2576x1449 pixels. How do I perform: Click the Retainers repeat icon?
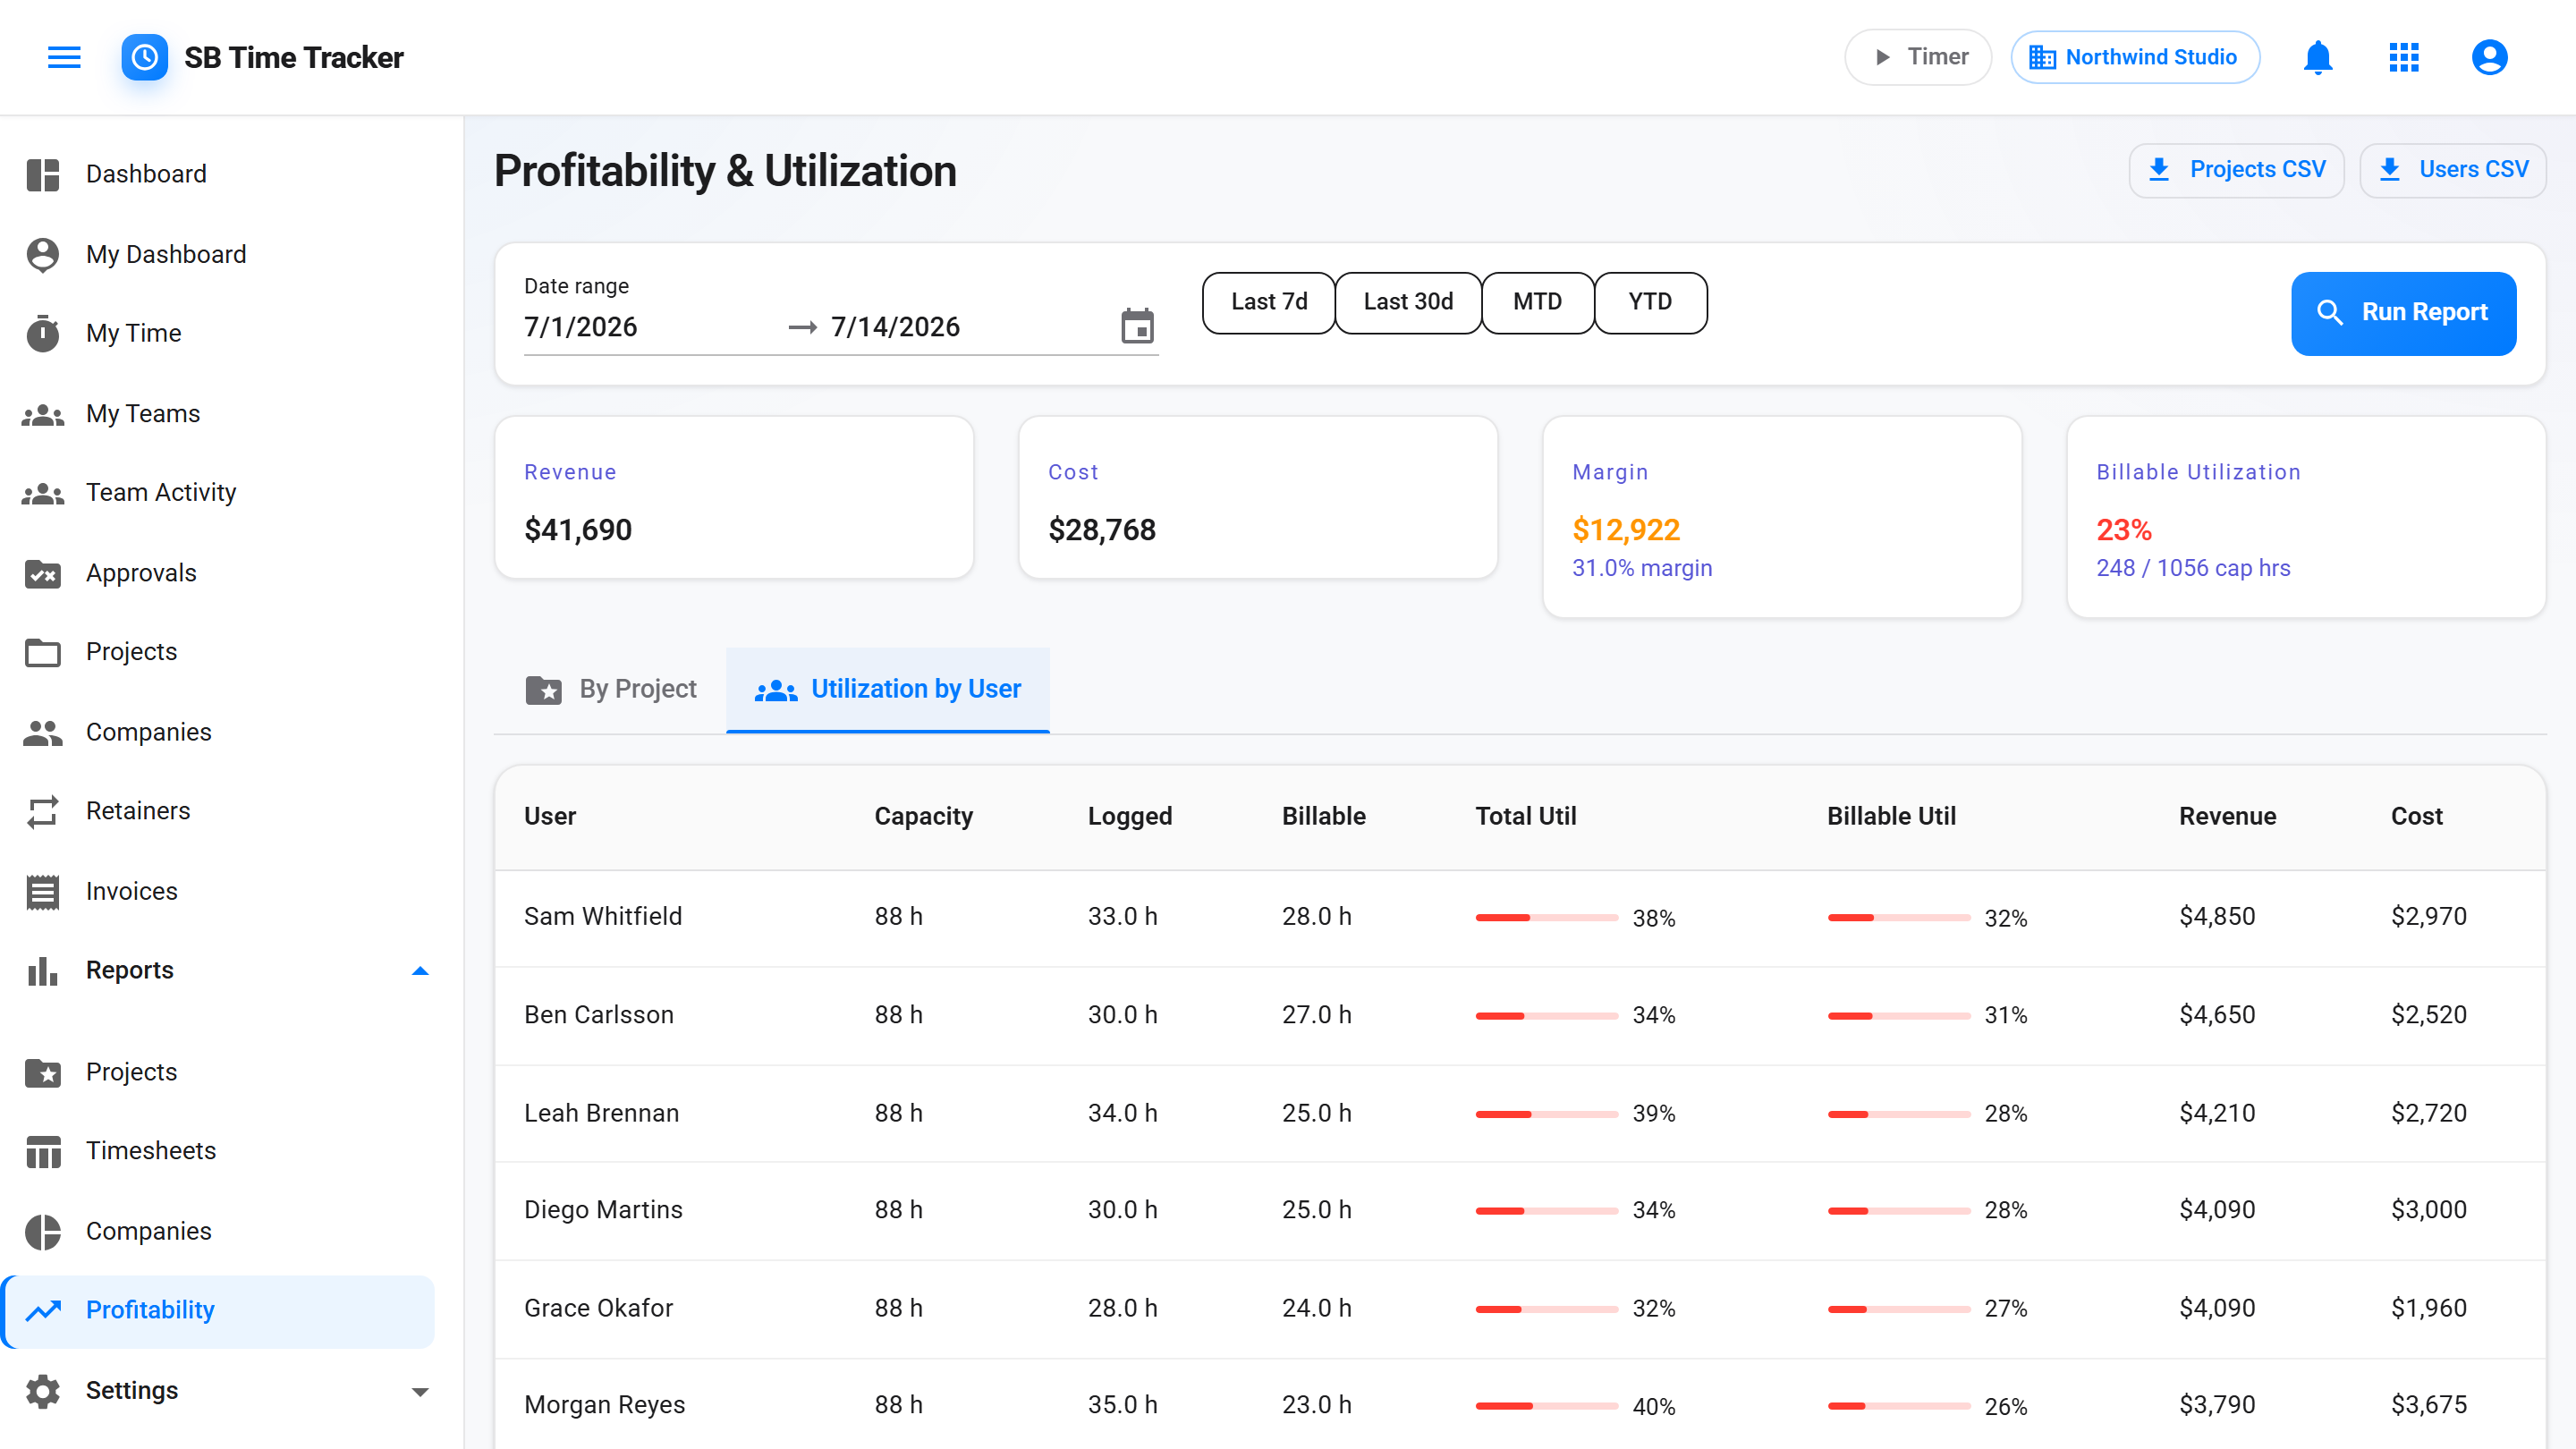[x=43, y=811]
